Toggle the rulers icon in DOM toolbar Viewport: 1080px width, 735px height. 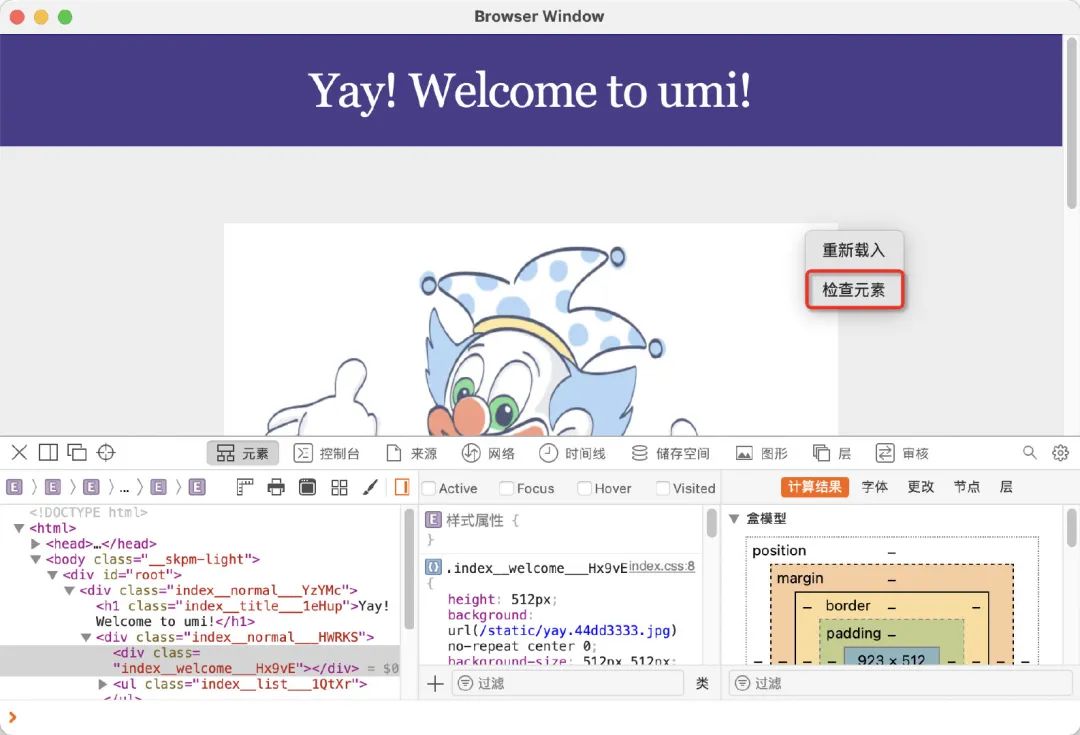[x=245, y=488]
